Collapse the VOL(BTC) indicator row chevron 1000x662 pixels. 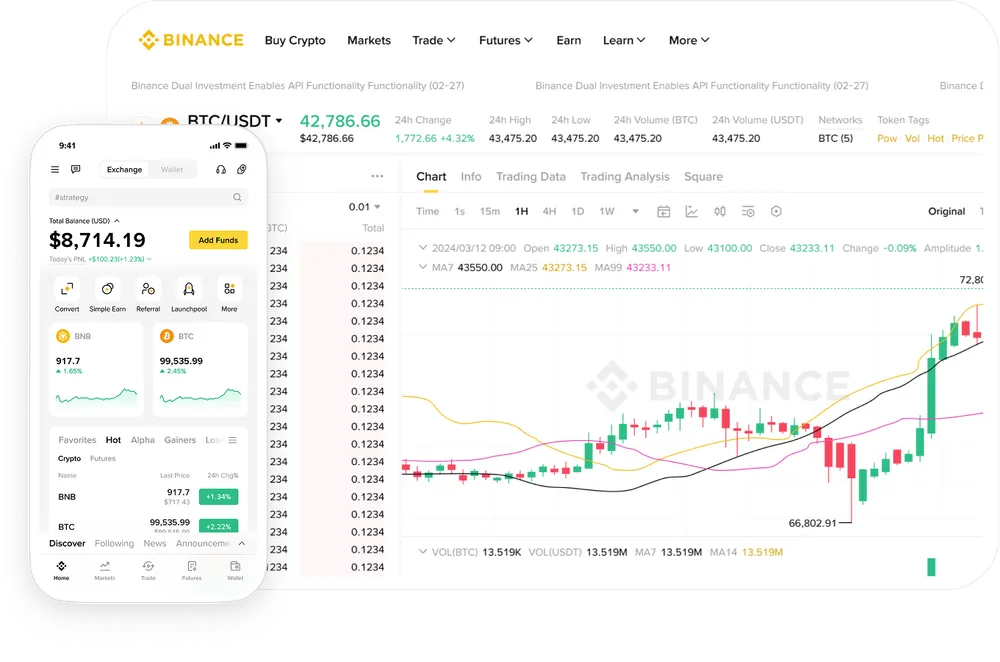coord(422,552)
